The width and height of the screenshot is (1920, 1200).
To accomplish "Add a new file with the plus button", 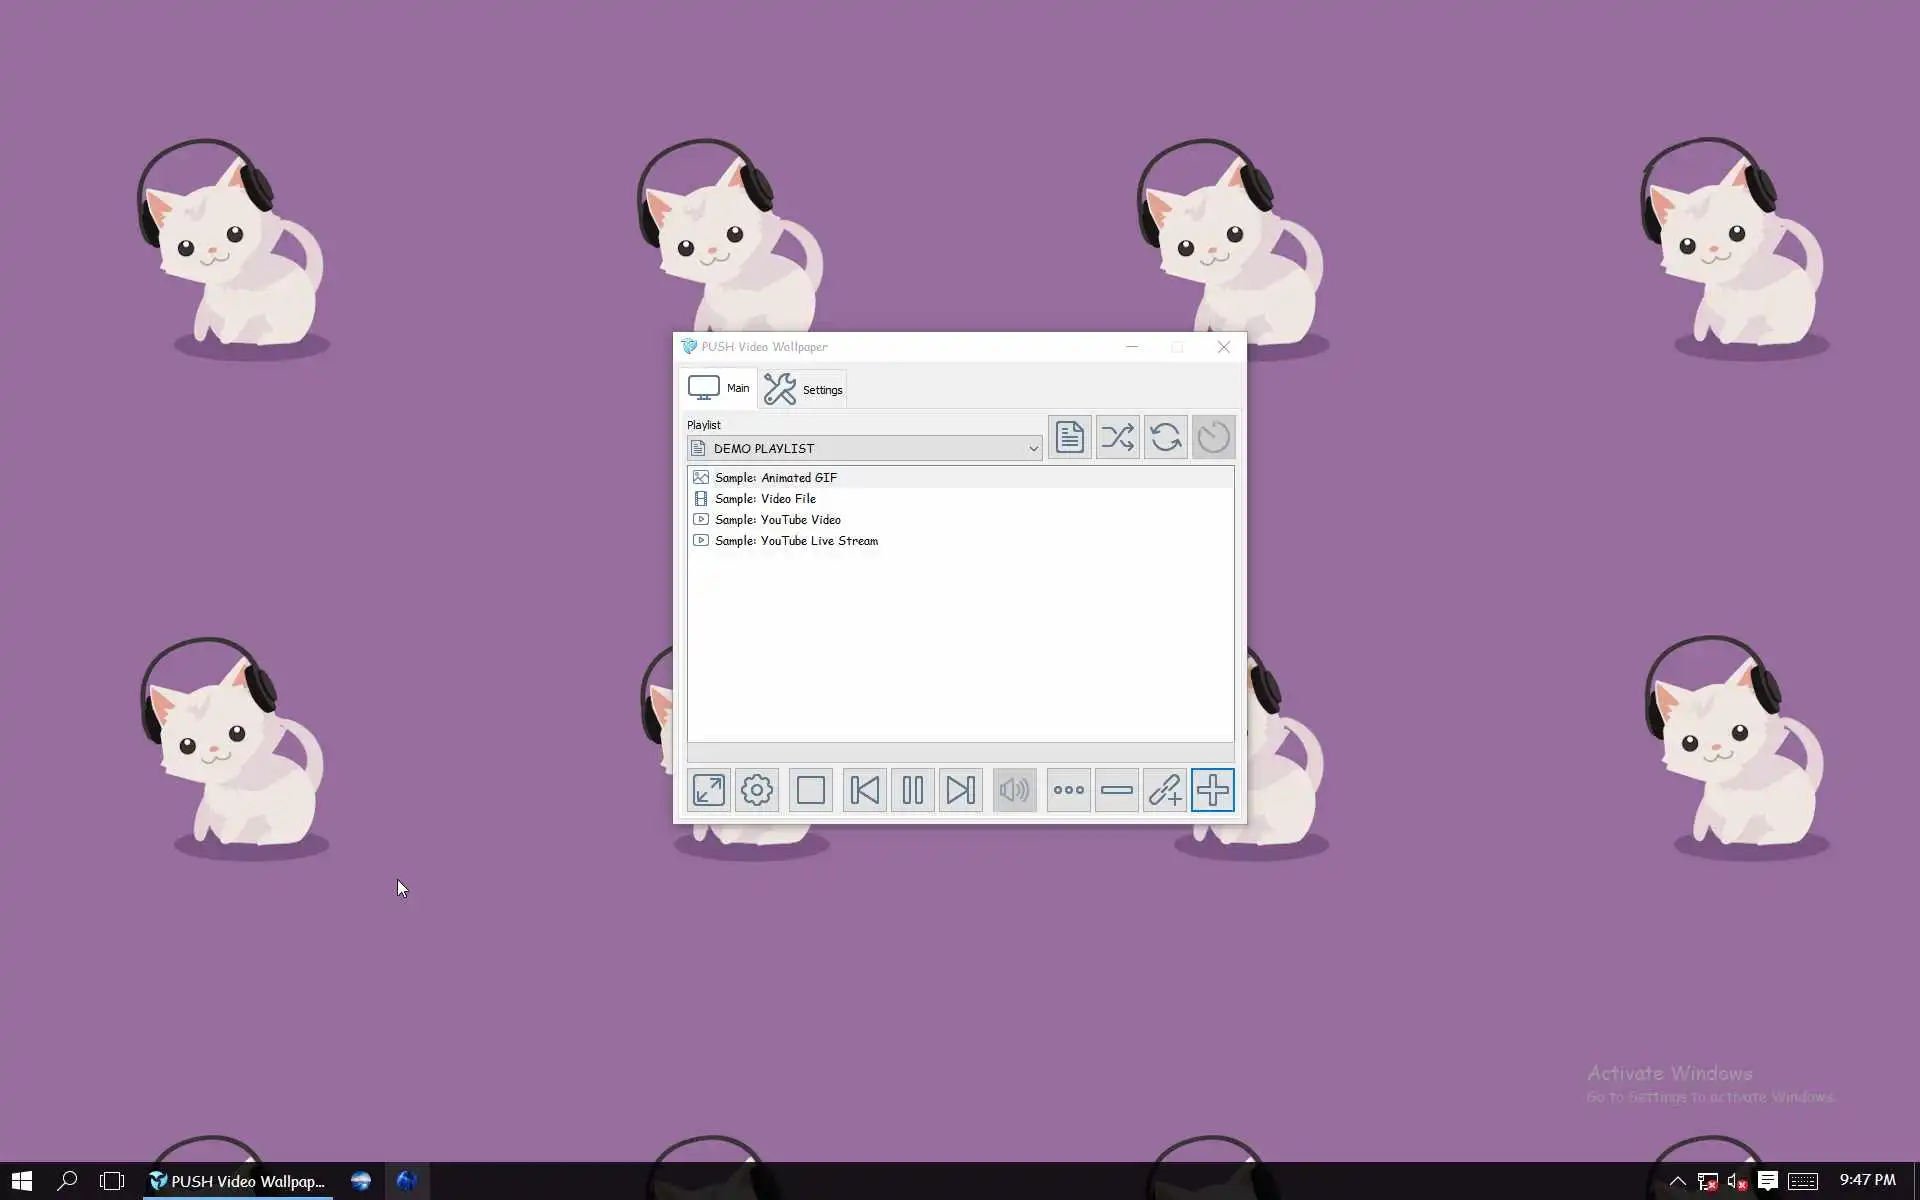I will point(1212,790).
